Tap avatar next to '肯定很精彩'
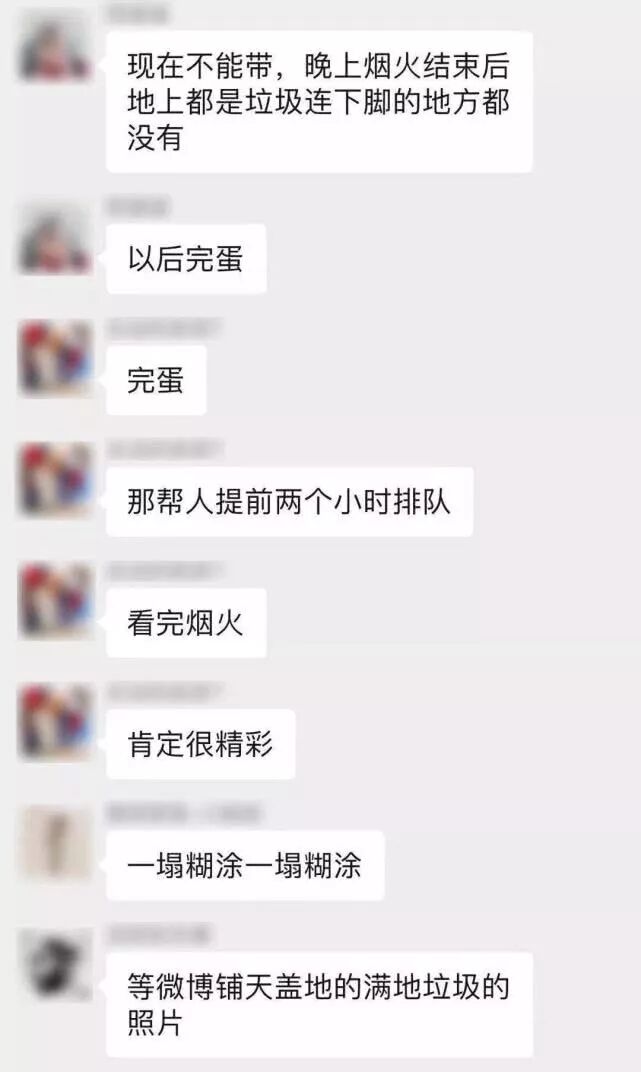The width and height of the screenshot is (641, 1072). [x=55, y=723]
